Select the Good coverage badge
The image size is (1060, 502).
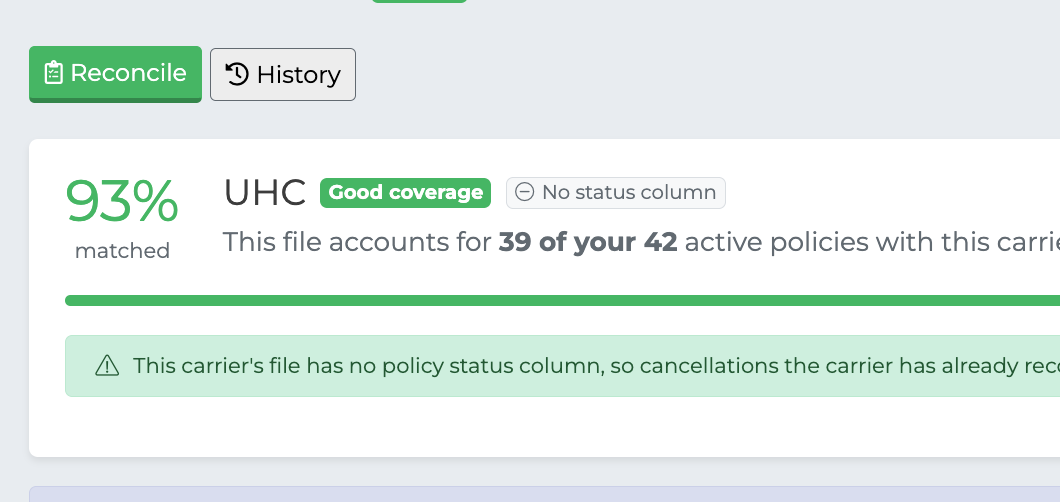(405, 193)
